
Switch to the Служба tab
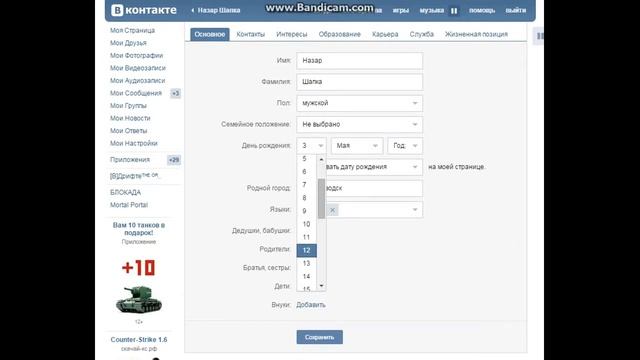422,34
